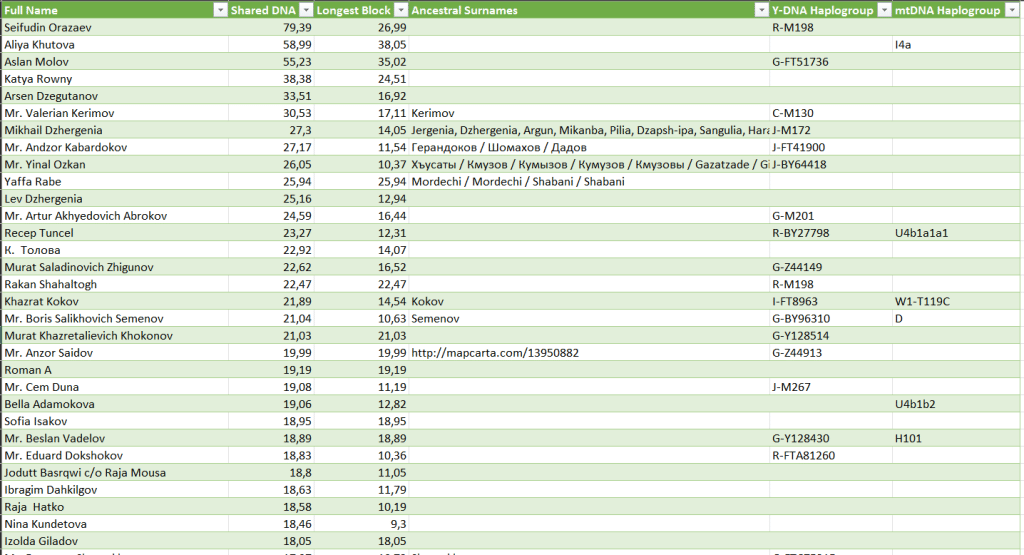Image resolution: width=1024 pixels, height=555 pixels.
Task: Open the mtDNA Haplogroup filter dropdown
Action: [1013, 10]
